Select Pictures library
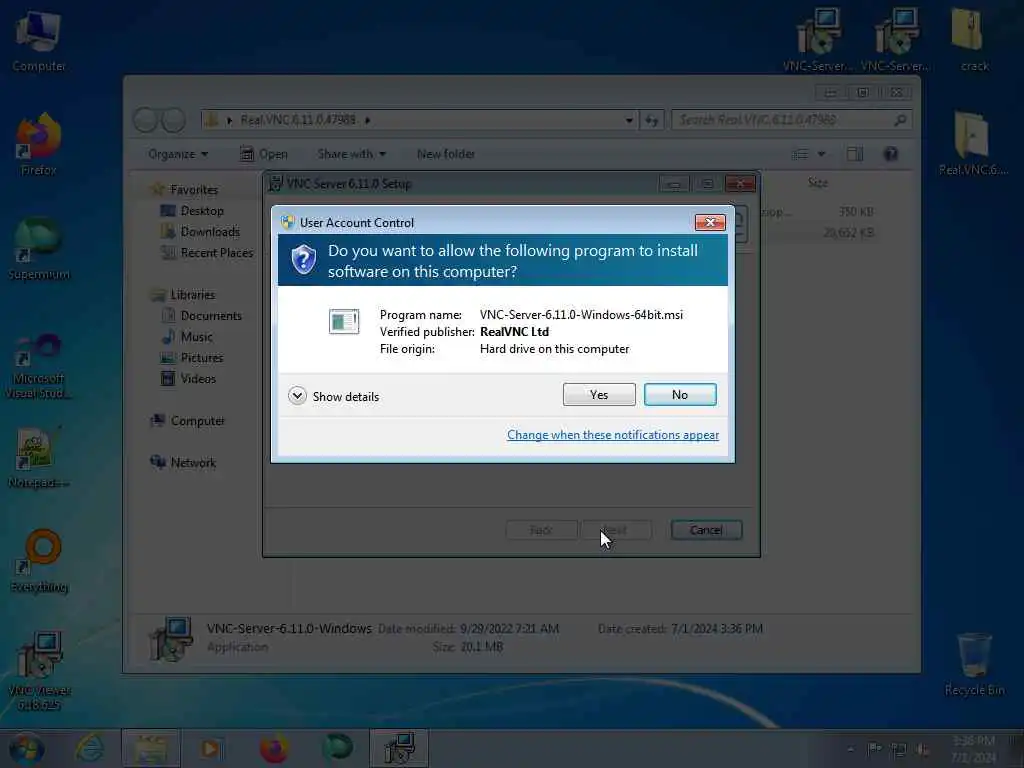The width and height of the screenshot is (1024, 768). click(x=201, y=357)
